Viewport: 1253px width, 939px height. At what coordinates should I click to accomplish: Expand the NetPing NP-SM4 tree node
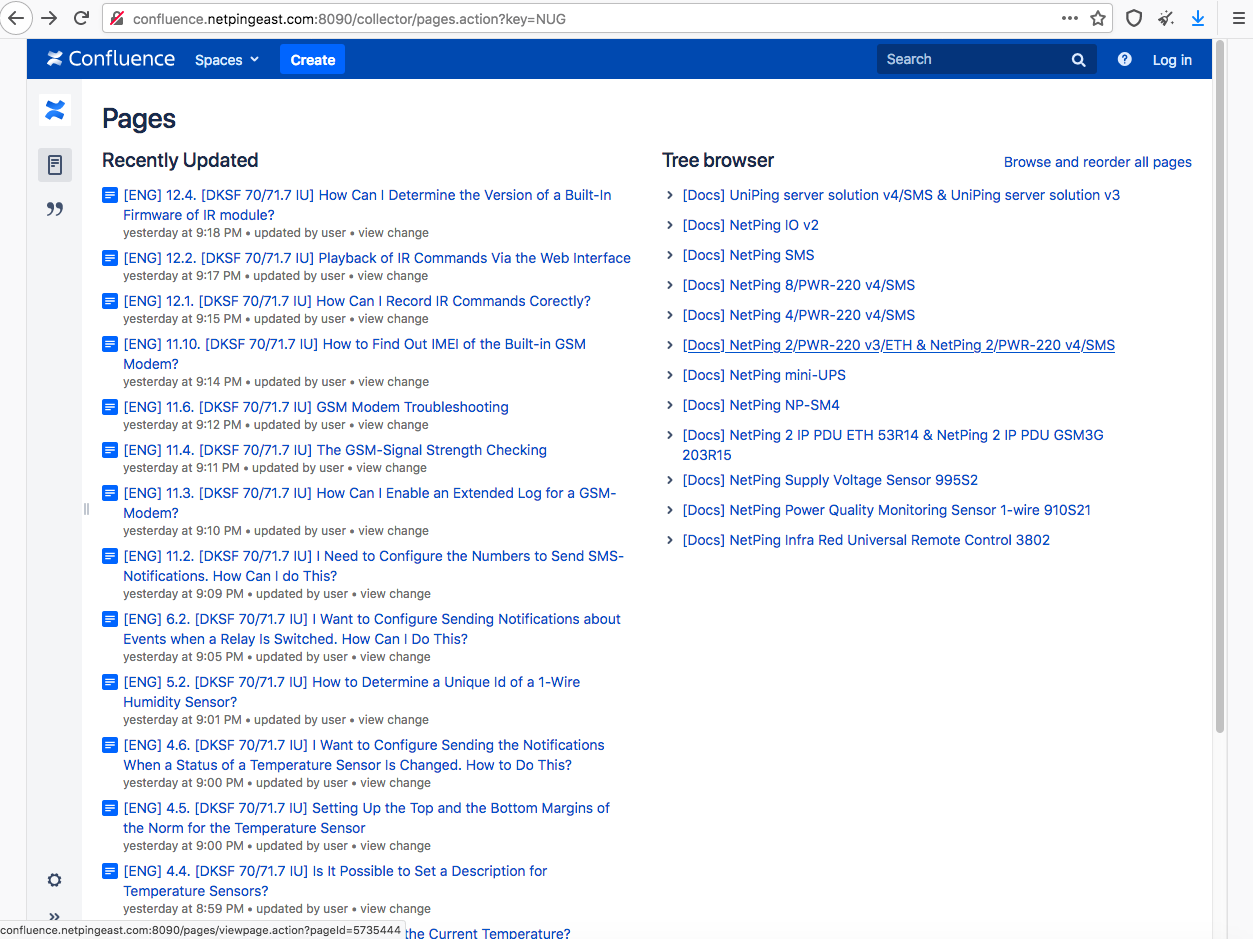(670, 406)
